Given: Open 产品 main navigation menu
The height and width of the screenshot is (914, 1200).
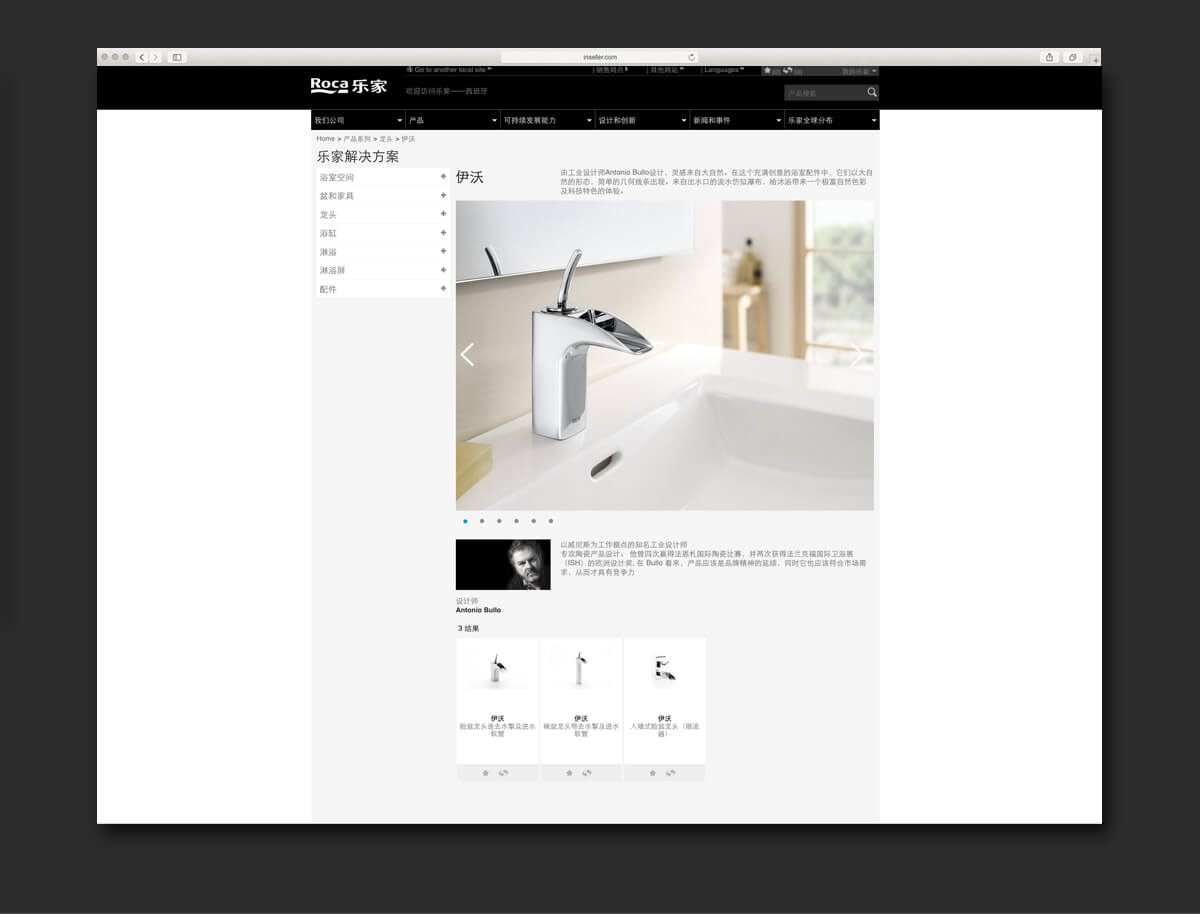Looking at the screenshot, I should (x=452, y=120).
